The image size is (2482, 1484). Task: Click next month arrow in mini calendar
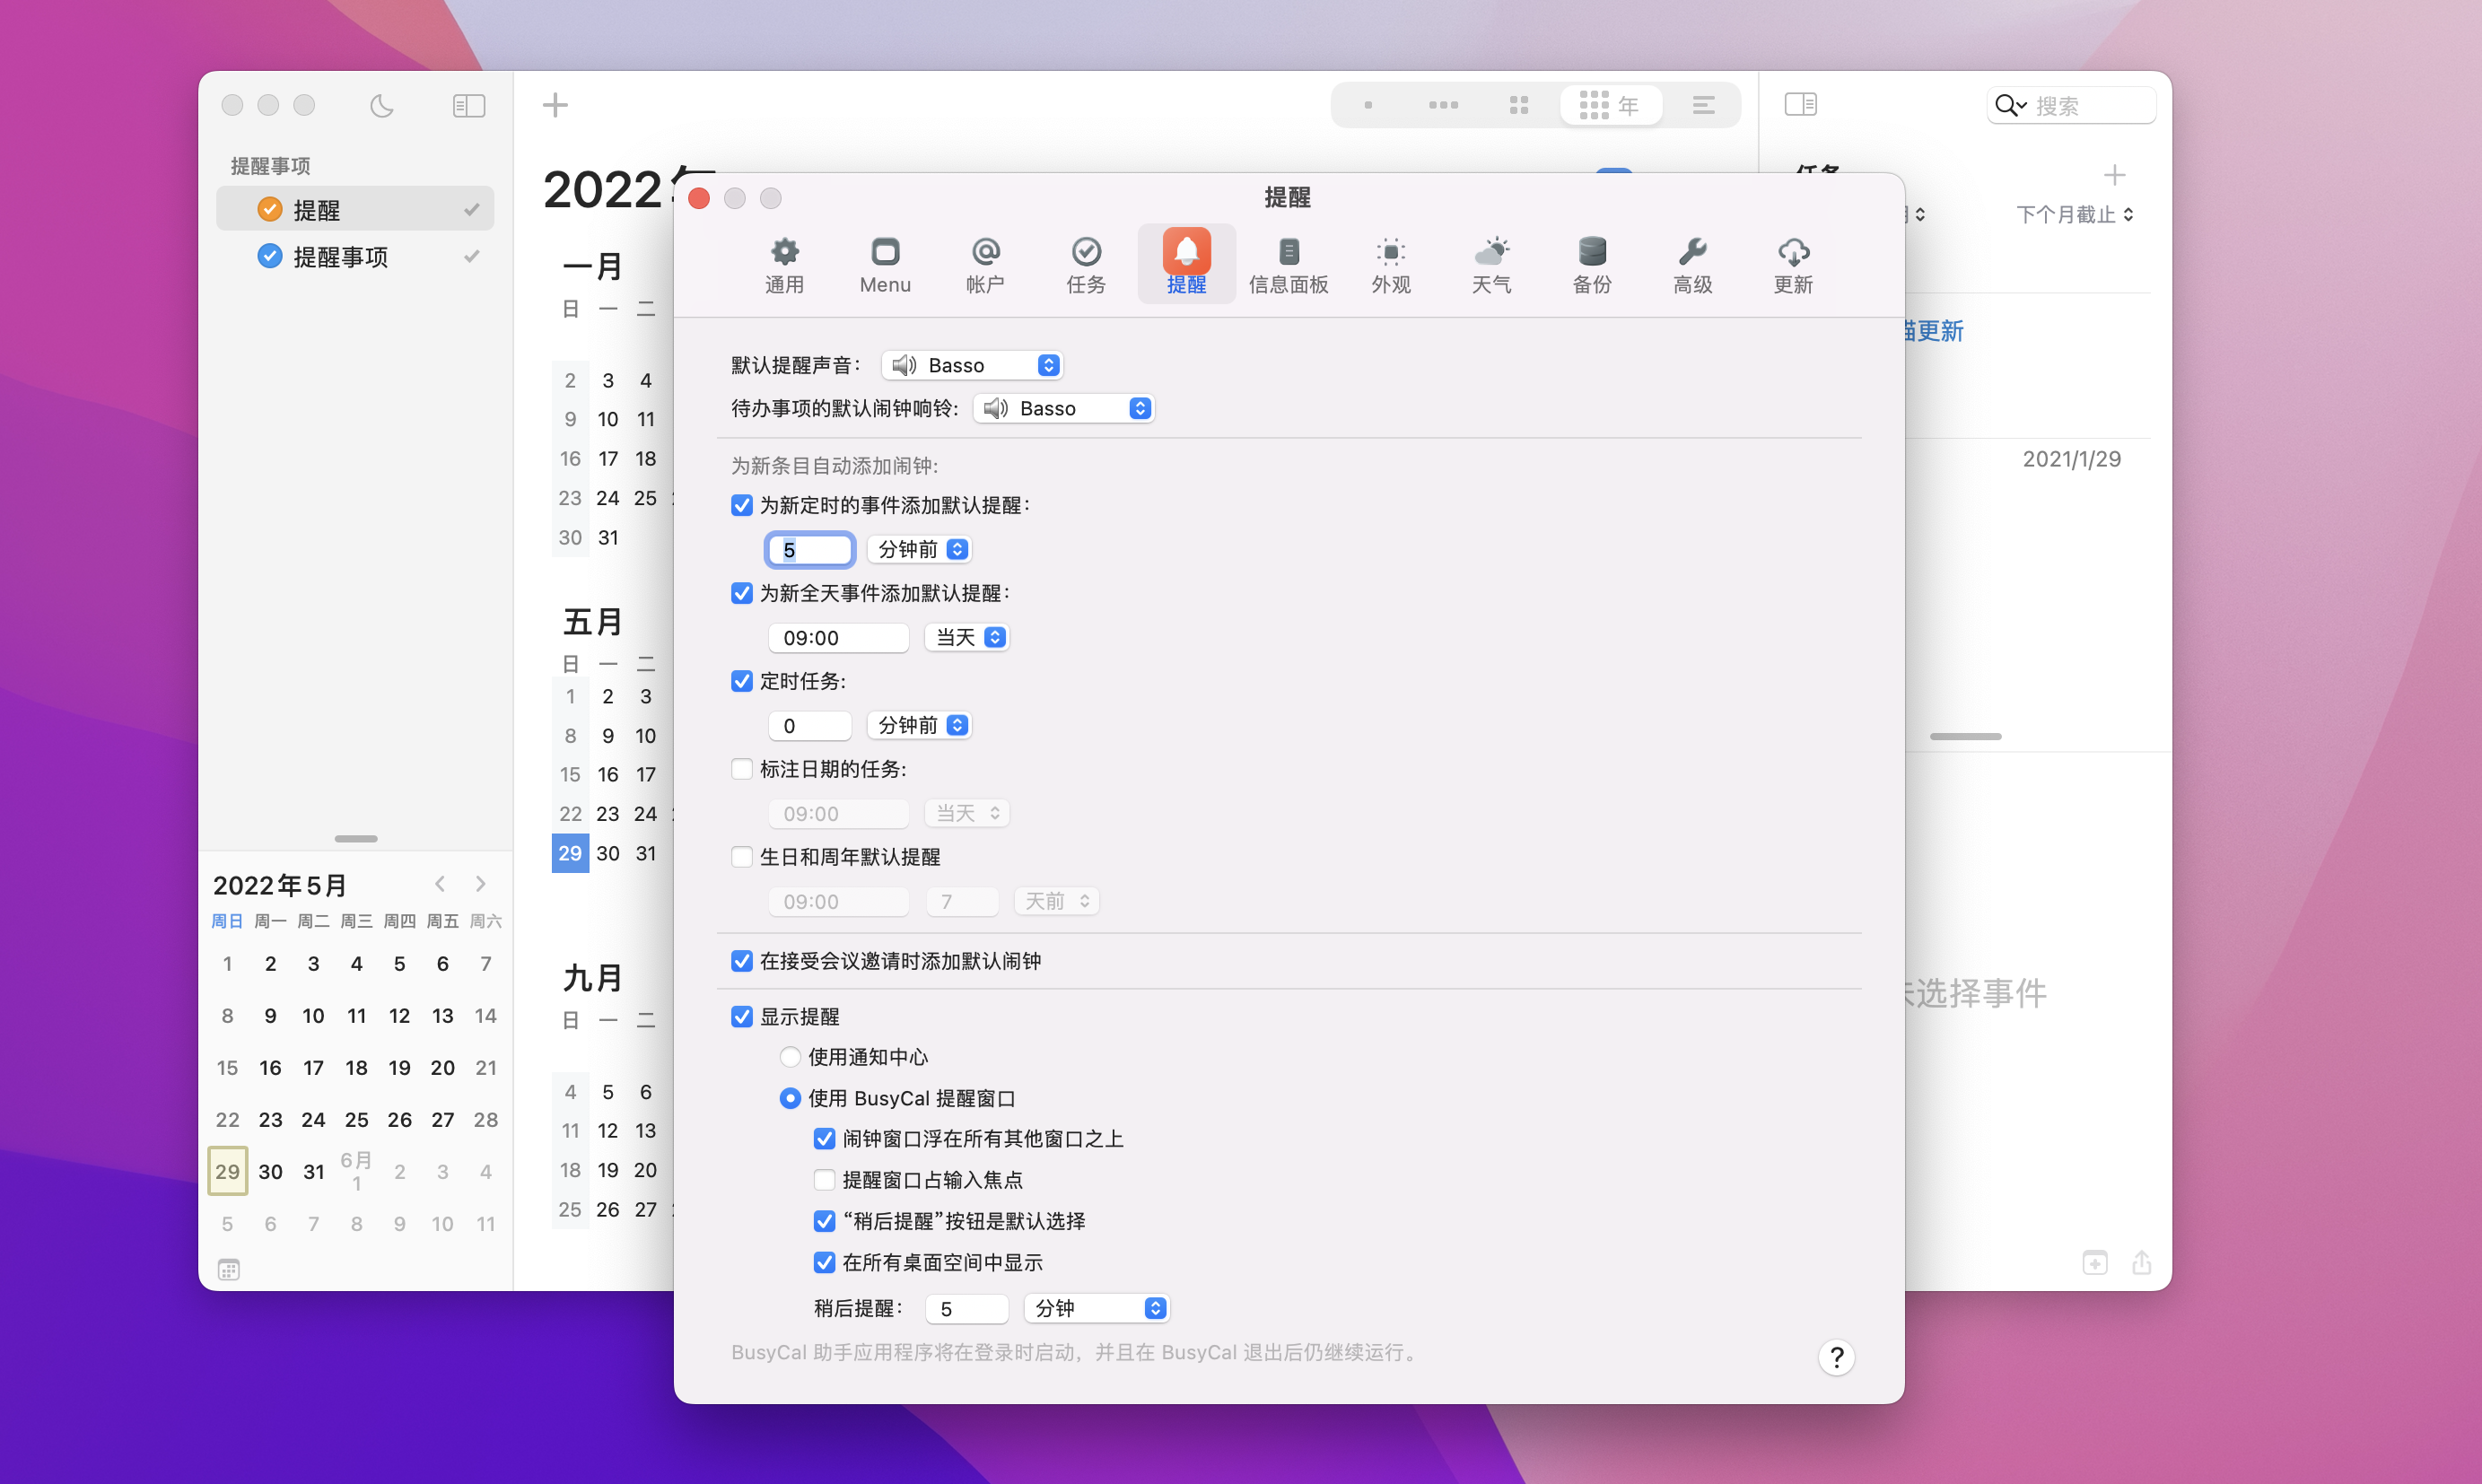coord(481,884)
